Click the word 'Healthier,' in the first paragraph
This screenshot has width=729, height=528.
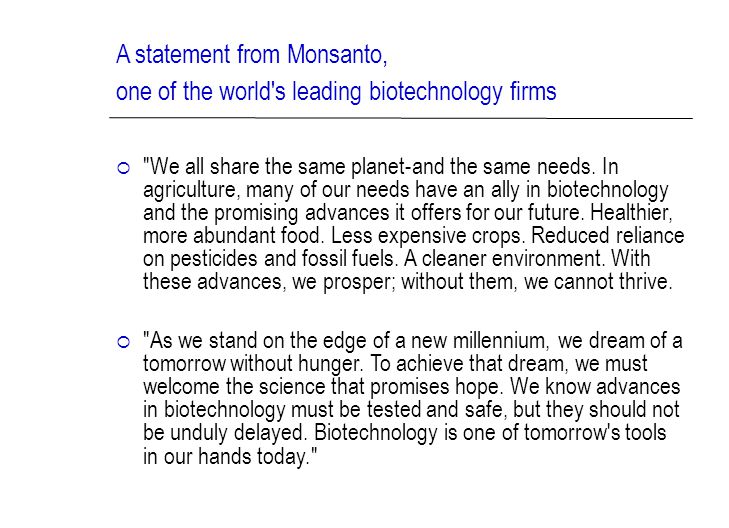631,213
